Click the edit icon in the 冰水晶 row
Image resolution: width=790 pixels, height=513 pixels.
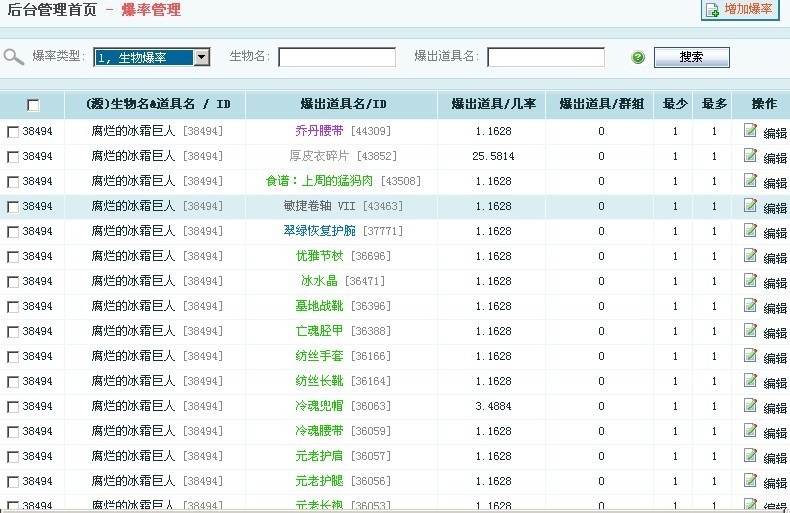pos(750,280)
